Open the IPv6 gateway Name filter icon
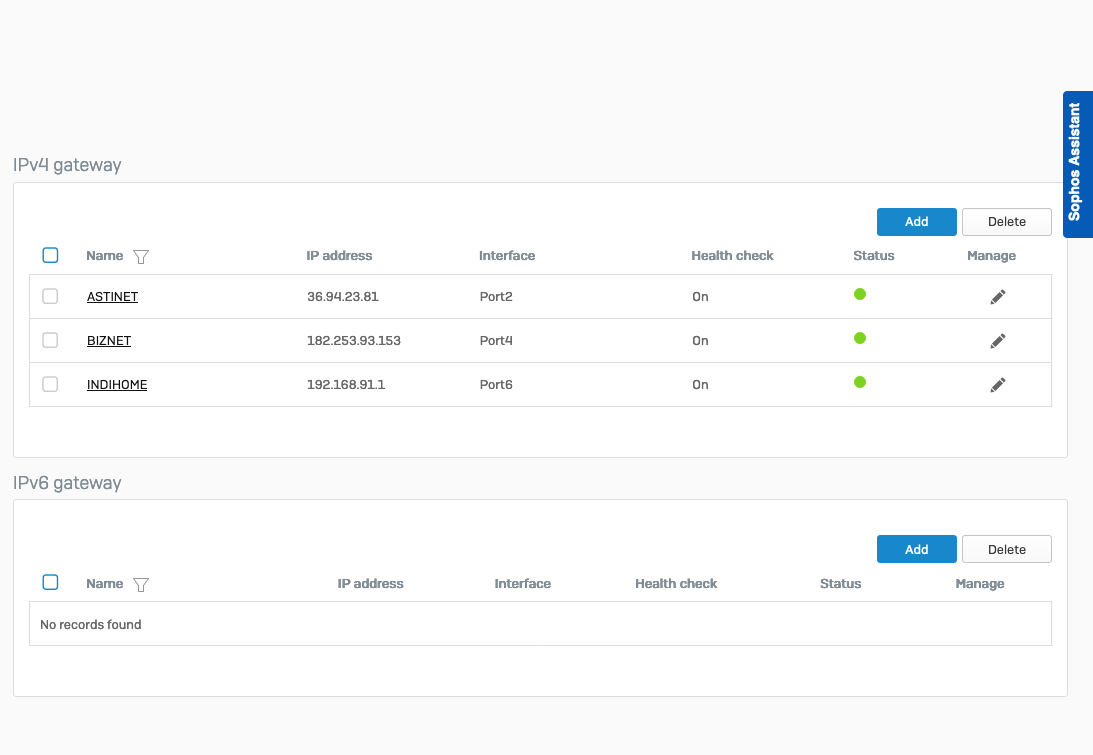The width and height of the screenshot is (1093, 755). click(x=141, y=584)
